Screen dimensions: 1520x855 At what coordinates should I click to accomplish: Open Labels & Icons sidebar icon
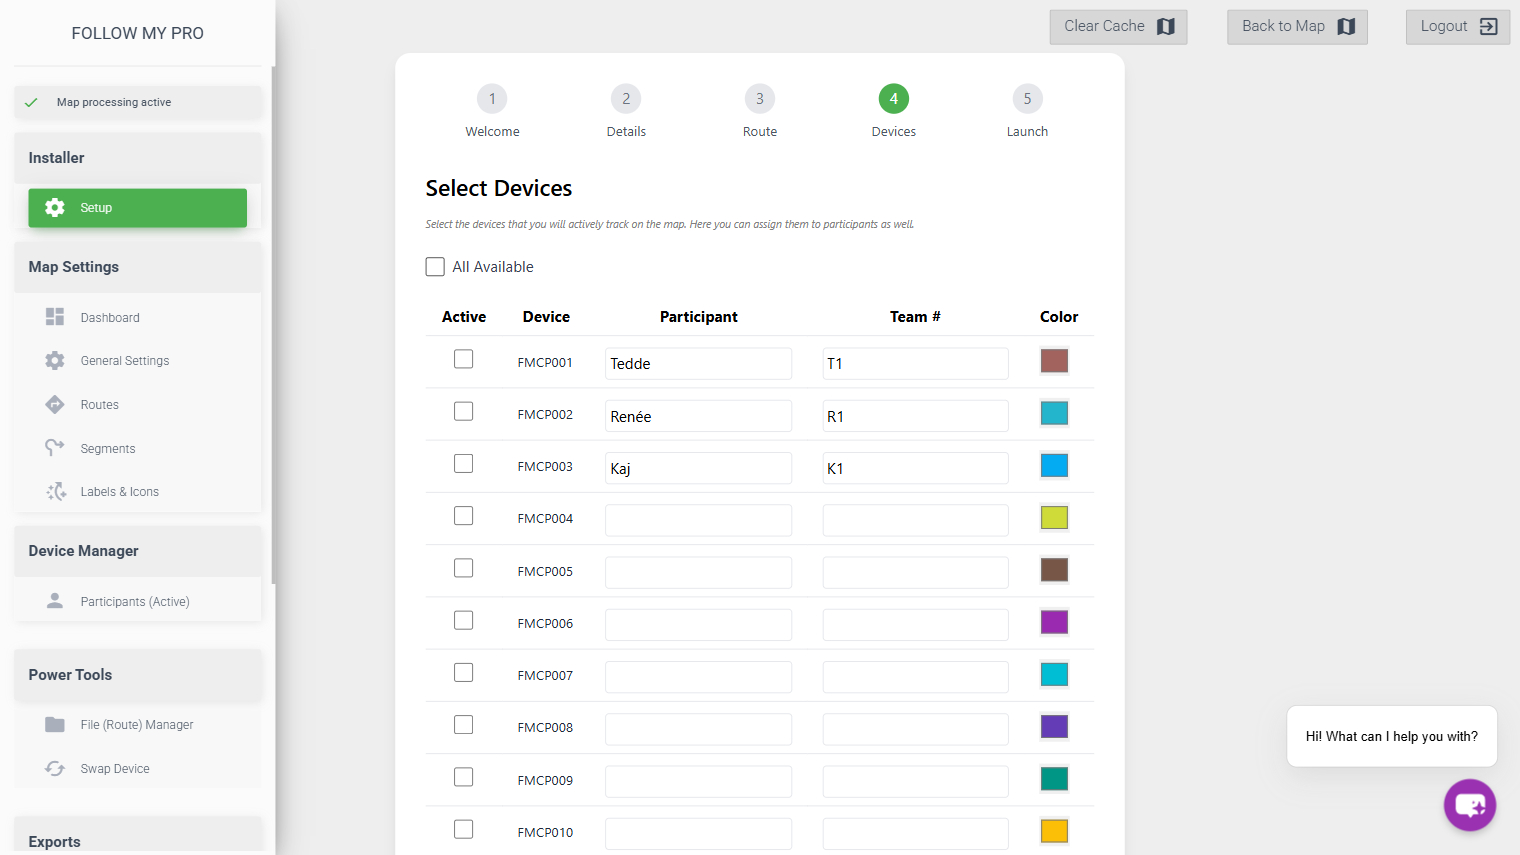click(56, 492)
